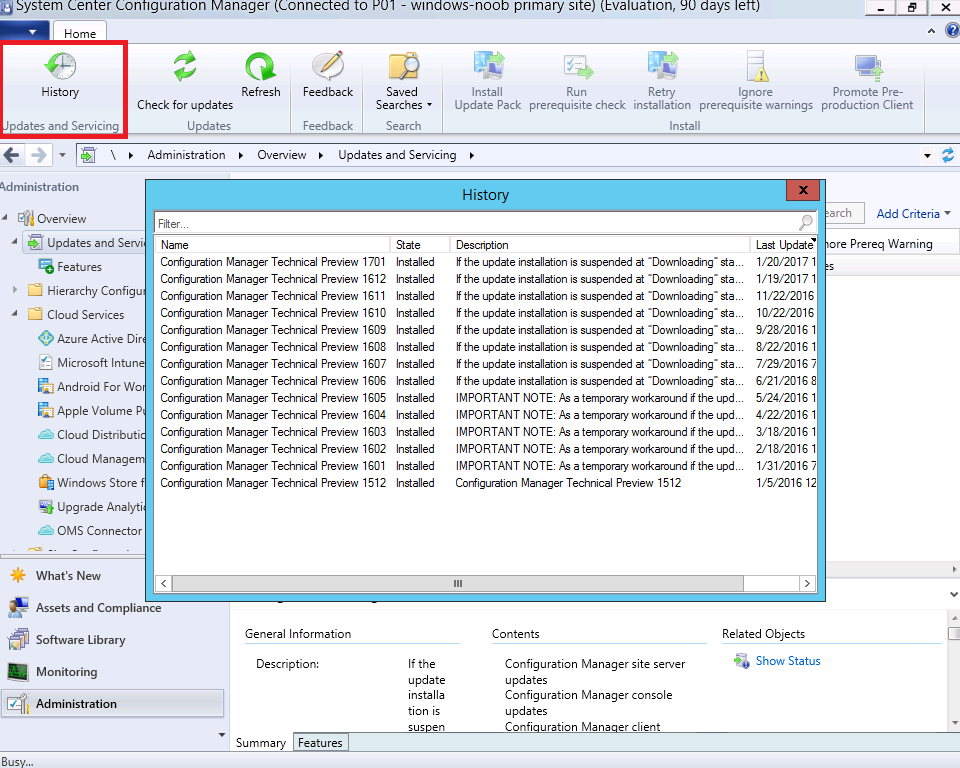The width and height of the screenshot is (960, 768).
Task: Open Feedback pencil icon
Action: coord(328,66)
